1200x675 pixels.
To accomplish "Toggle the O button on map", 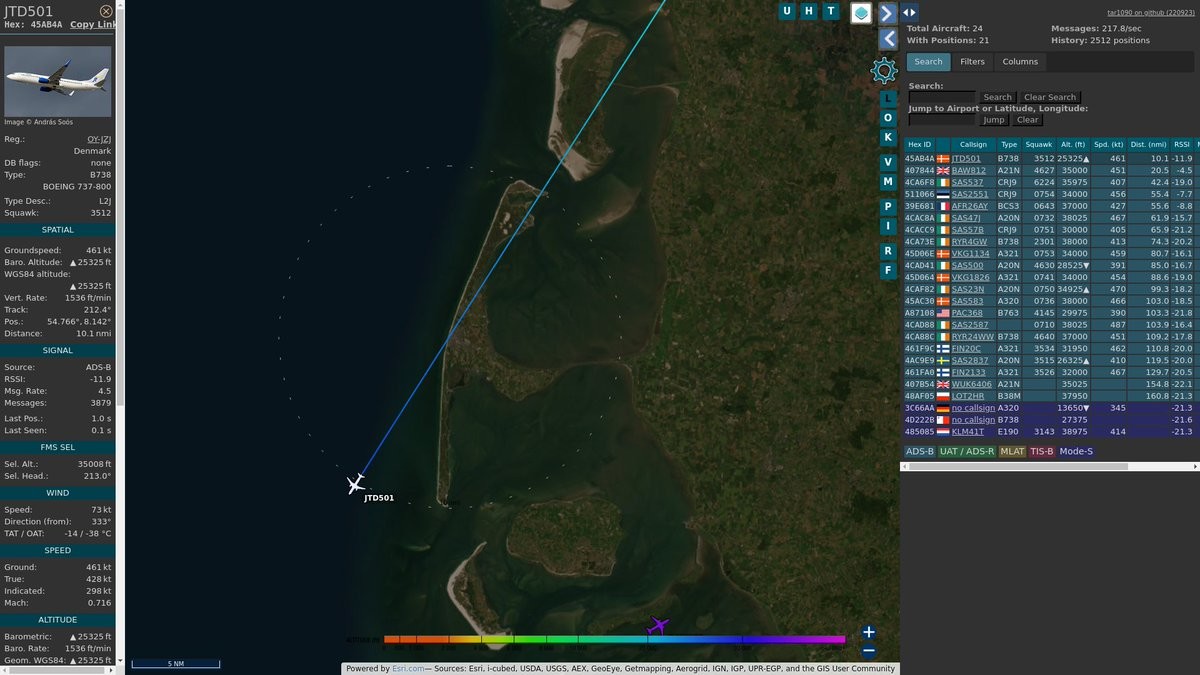I will [888, 118].
